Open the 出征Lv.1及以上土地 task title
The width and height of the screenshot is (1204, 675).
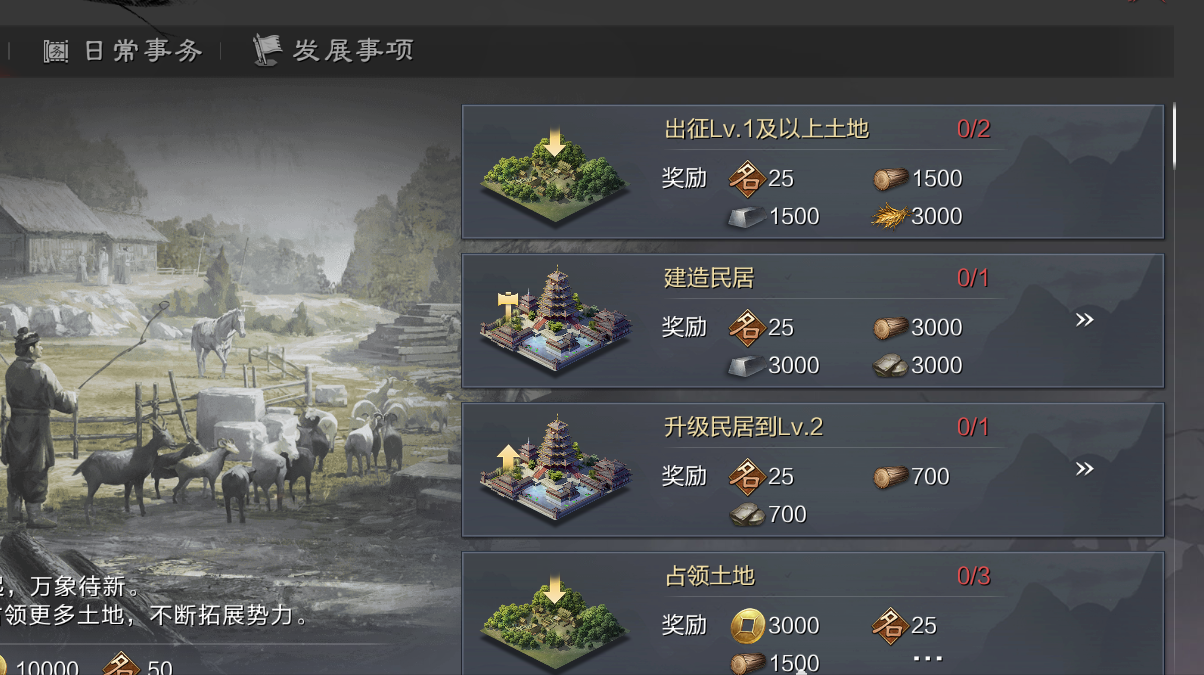point(766,129)
